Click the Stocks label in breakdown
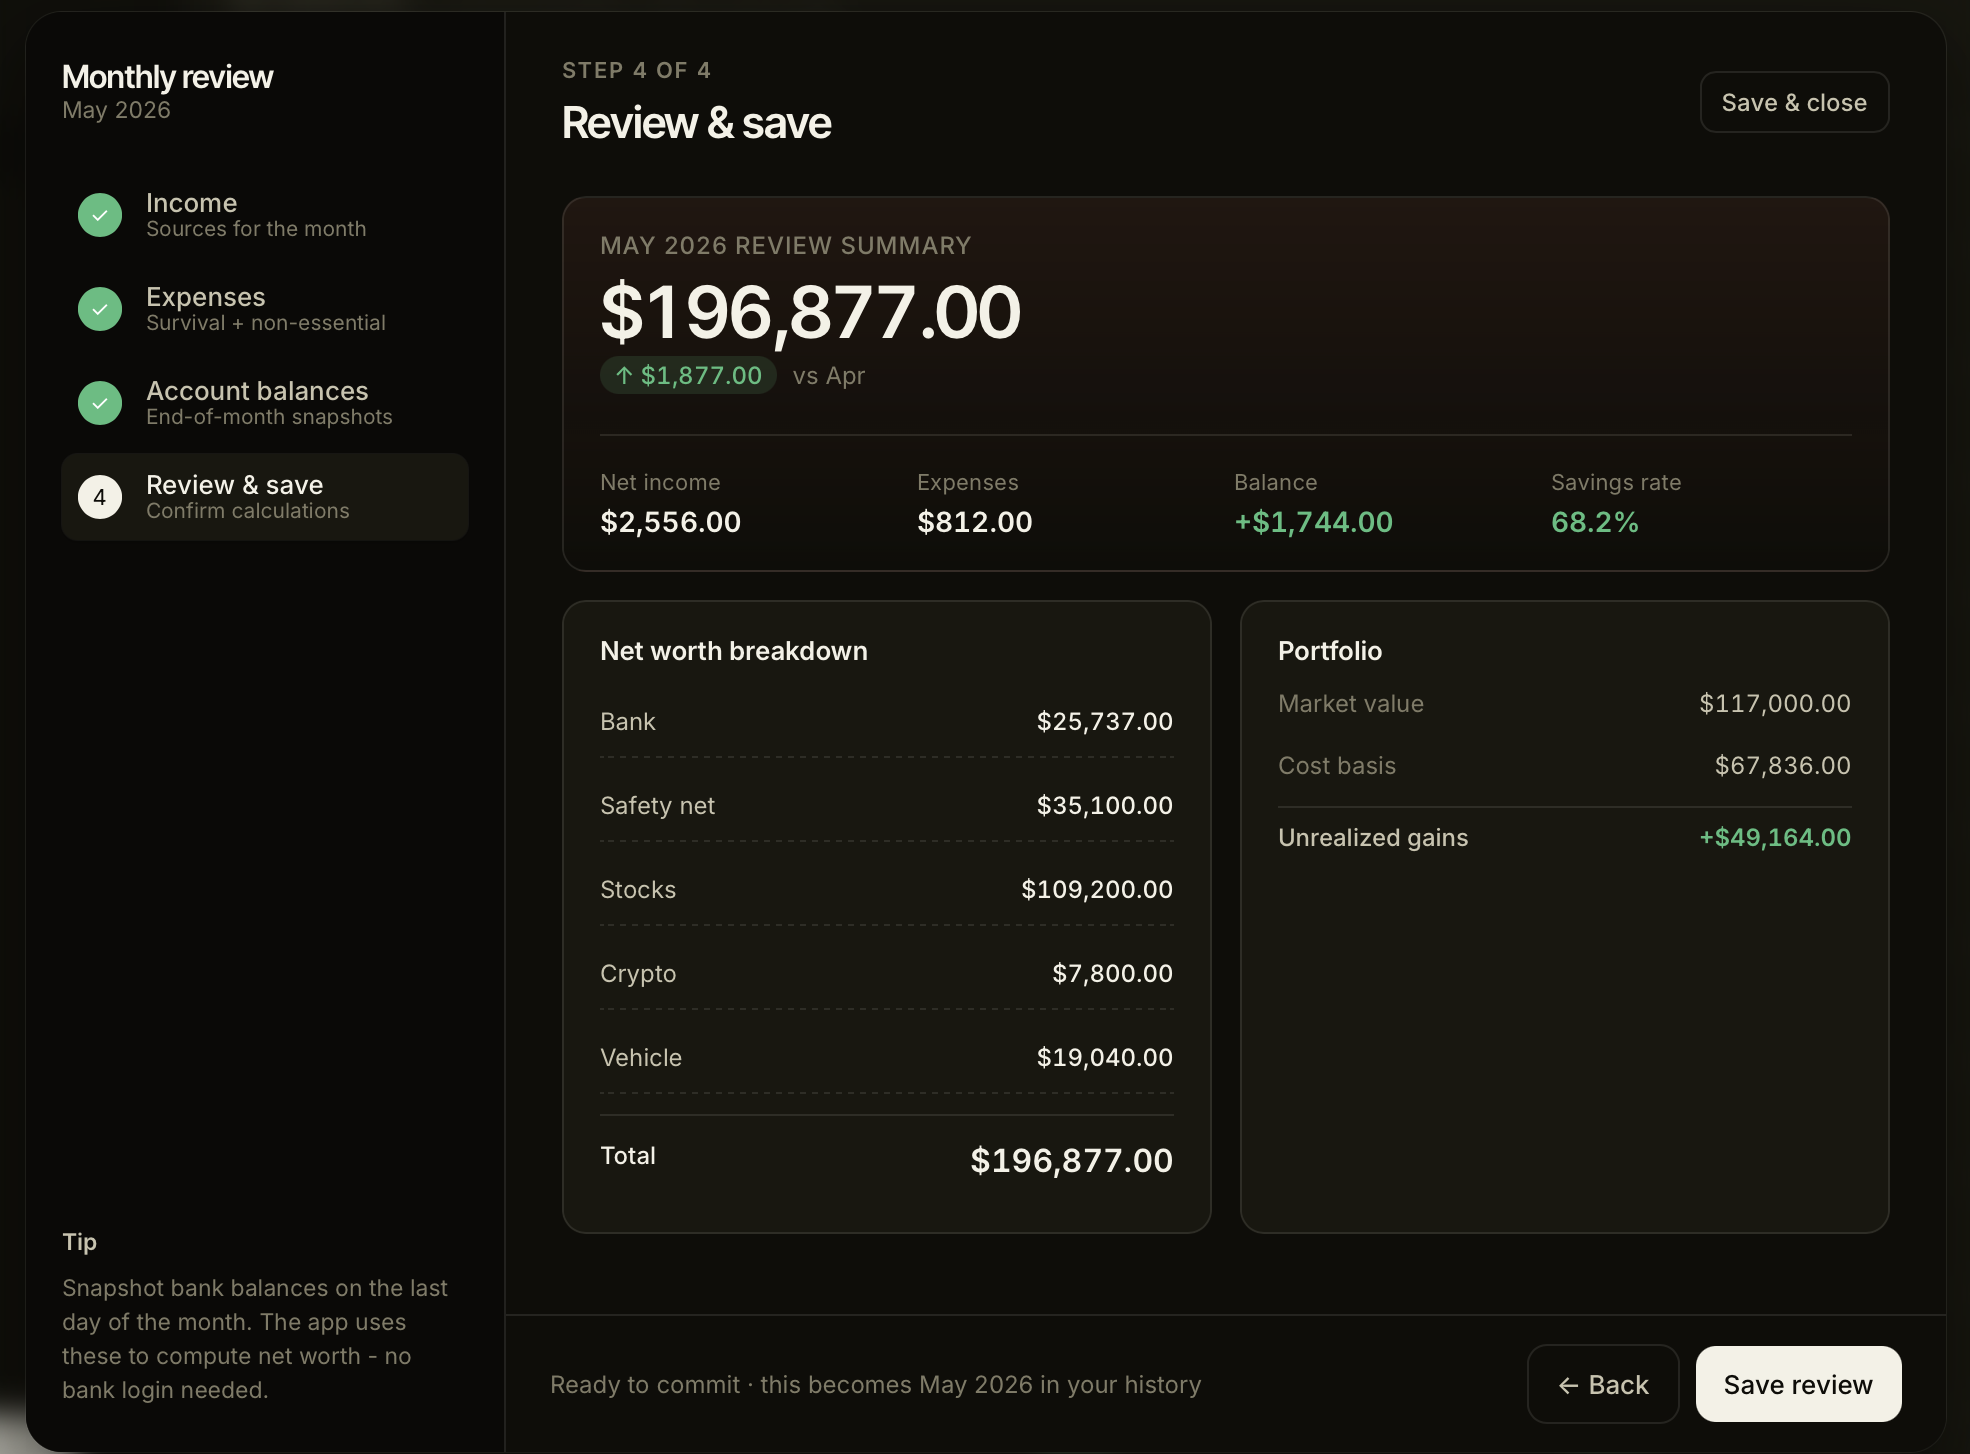Image resolution: width=1970 pixels, height=1454 pixels. coord(637,889)
